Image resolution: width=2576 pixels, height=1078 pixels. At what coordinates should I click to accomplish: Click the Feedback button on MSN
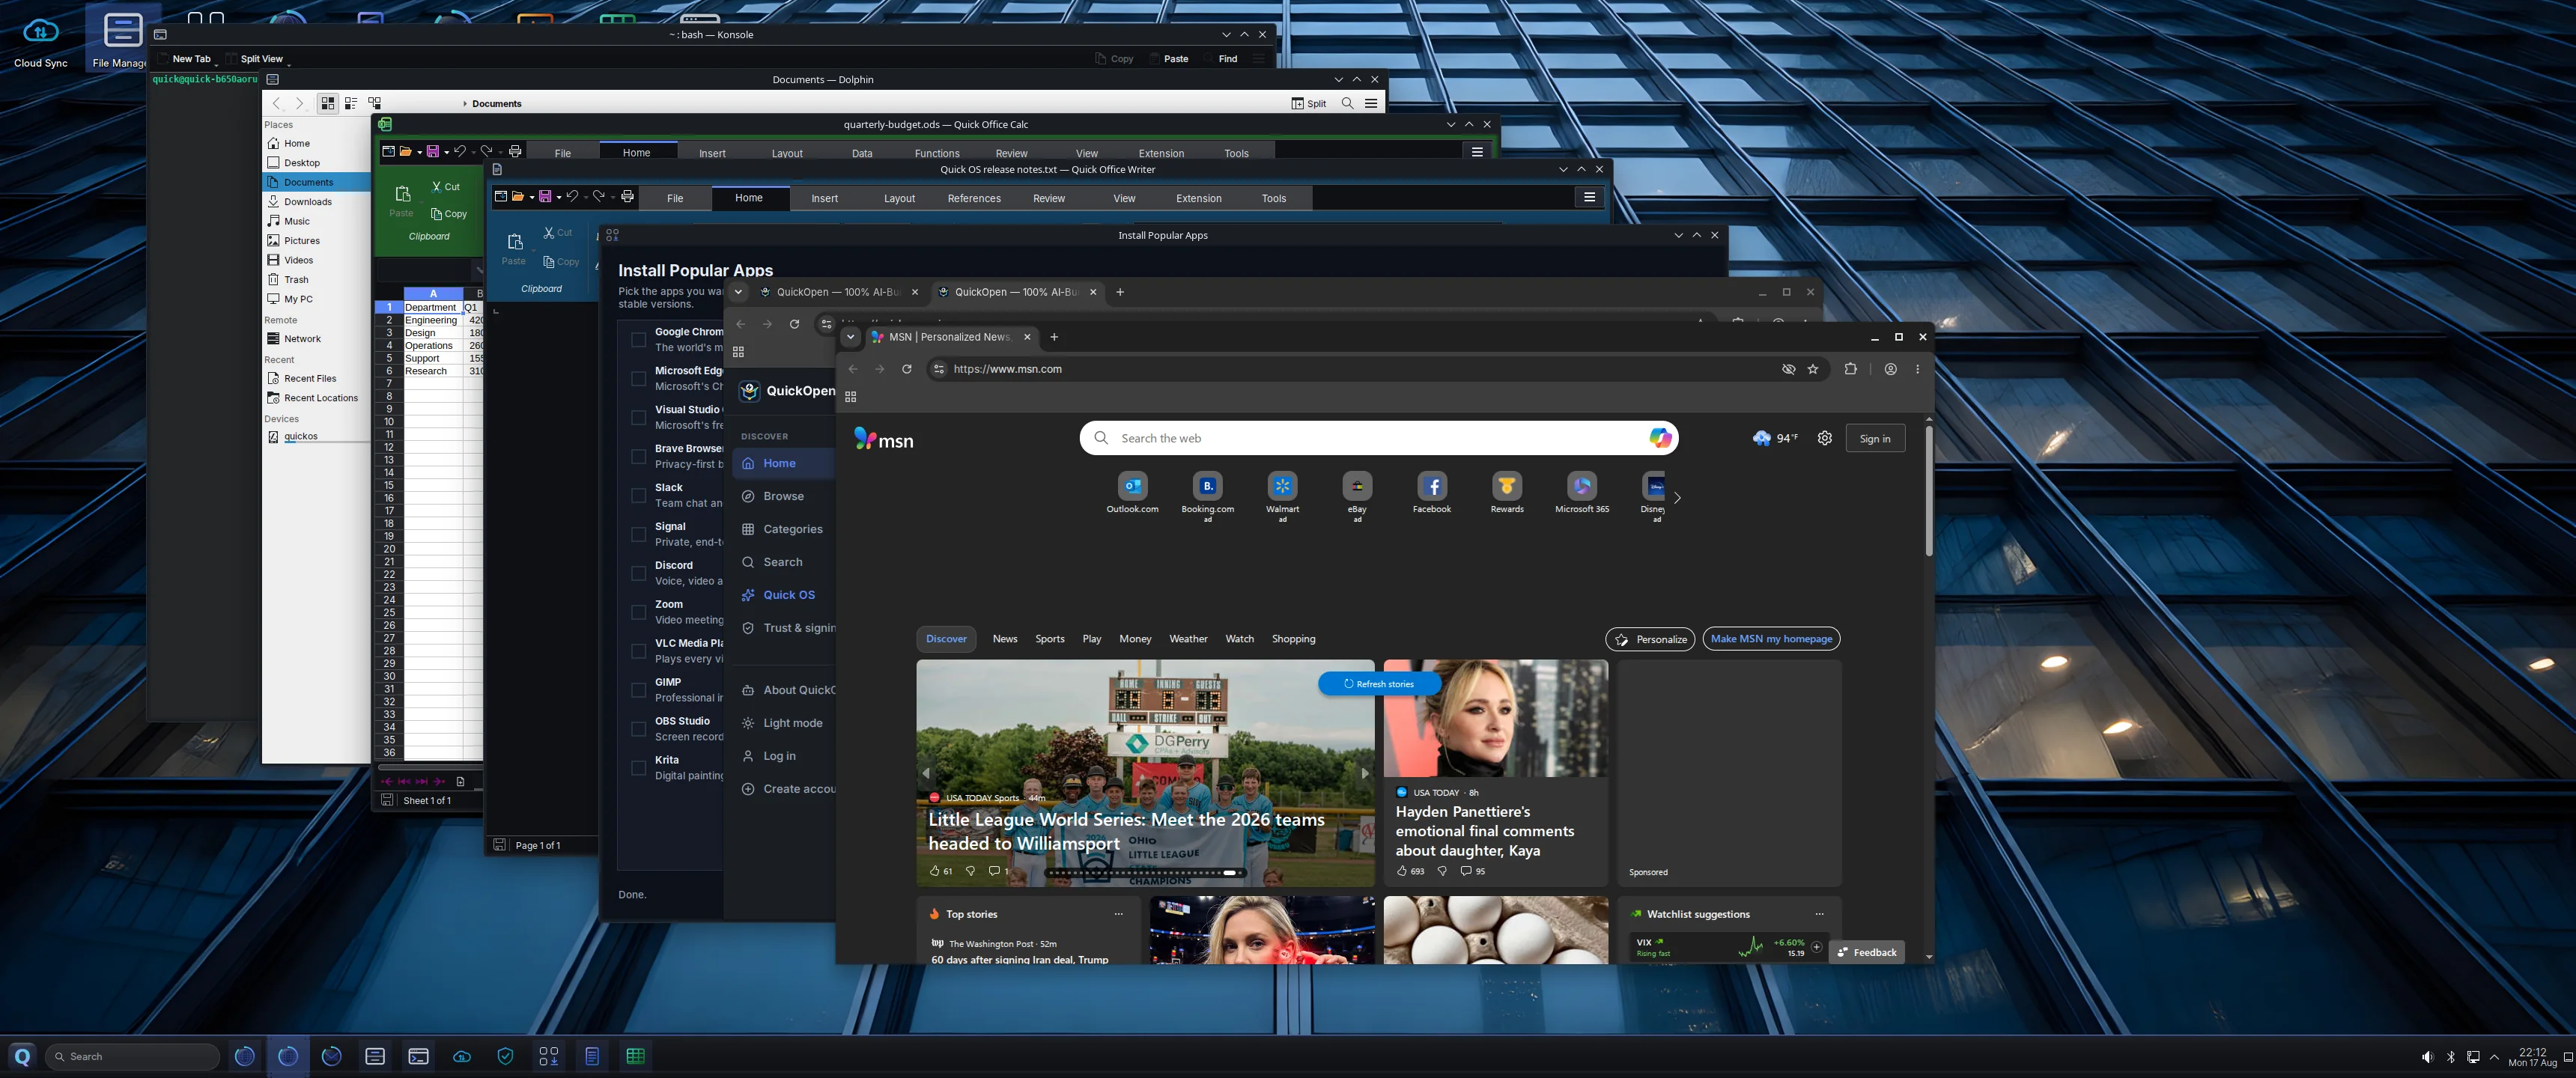point(1866,952)
